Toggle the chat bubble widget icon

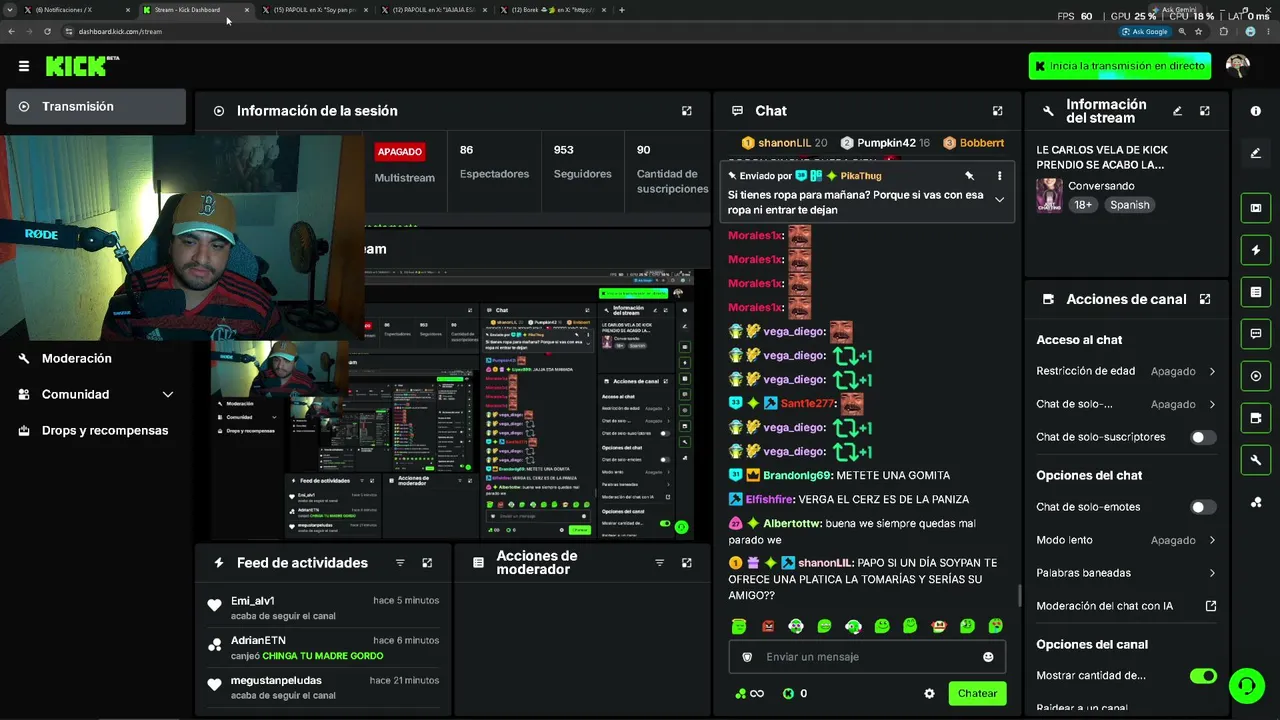coord(1256,334)
